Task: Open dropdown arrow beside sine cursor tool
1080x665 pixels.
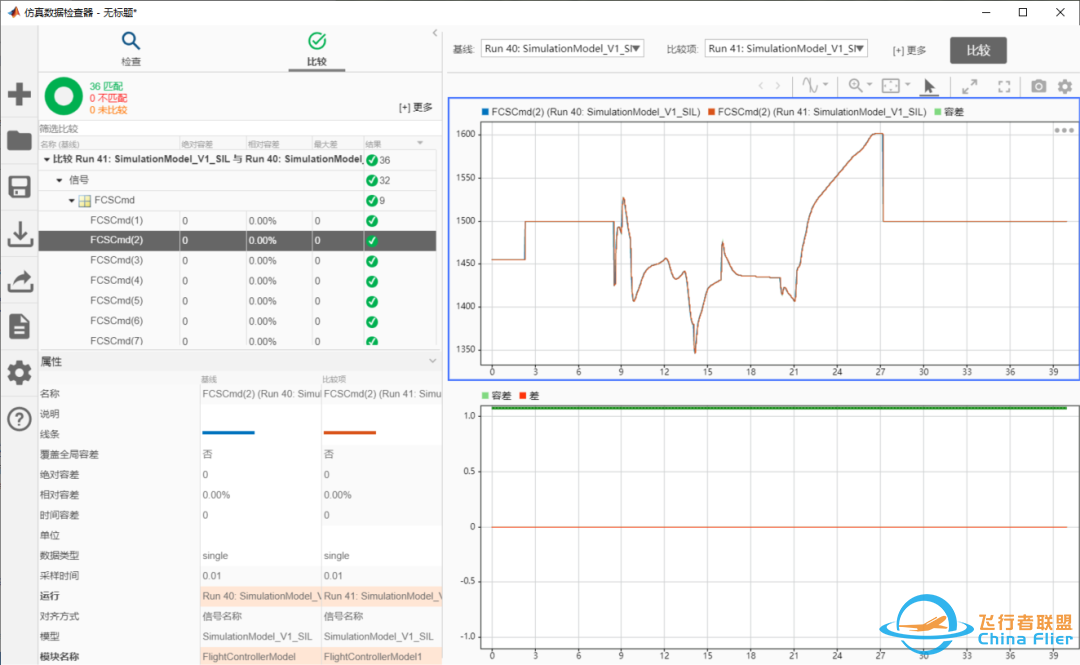Action: 825,85
